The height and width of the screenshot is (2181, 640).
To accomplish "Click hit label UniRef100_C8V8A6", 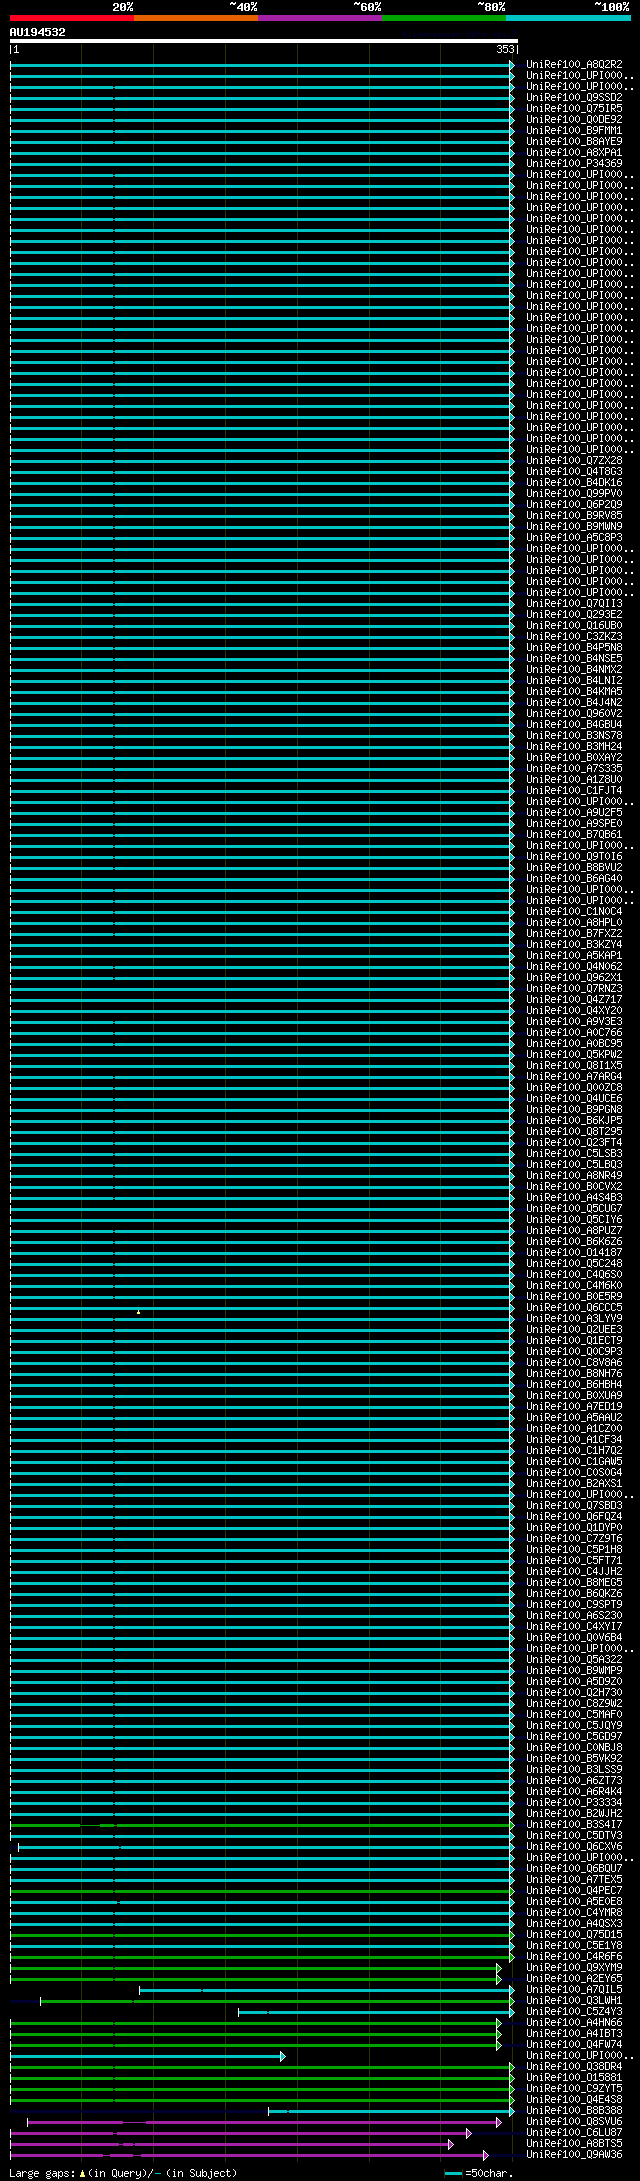I will coord(574,1362).
